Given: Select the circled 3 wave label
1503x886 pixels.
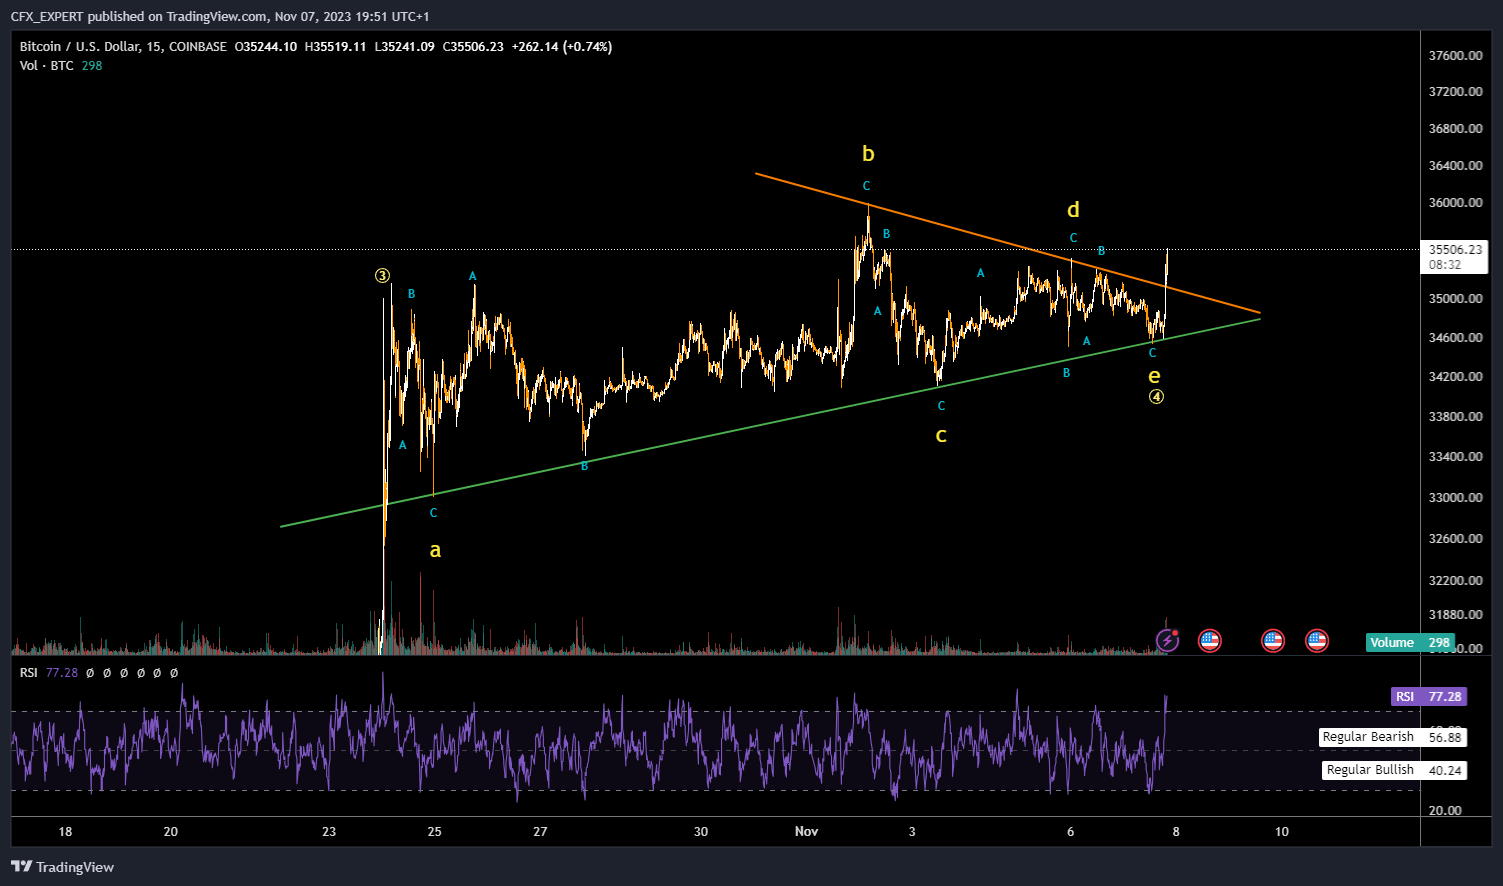Looking at the screenshot, I should click(x=382, y=275).
